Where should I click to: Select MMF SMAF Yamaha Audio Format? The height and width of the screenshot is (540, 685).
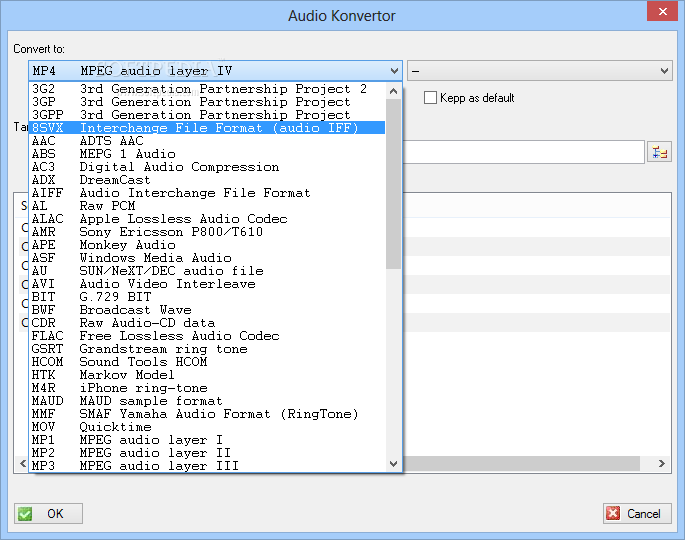pyautogui.click(x=207, y=414)
